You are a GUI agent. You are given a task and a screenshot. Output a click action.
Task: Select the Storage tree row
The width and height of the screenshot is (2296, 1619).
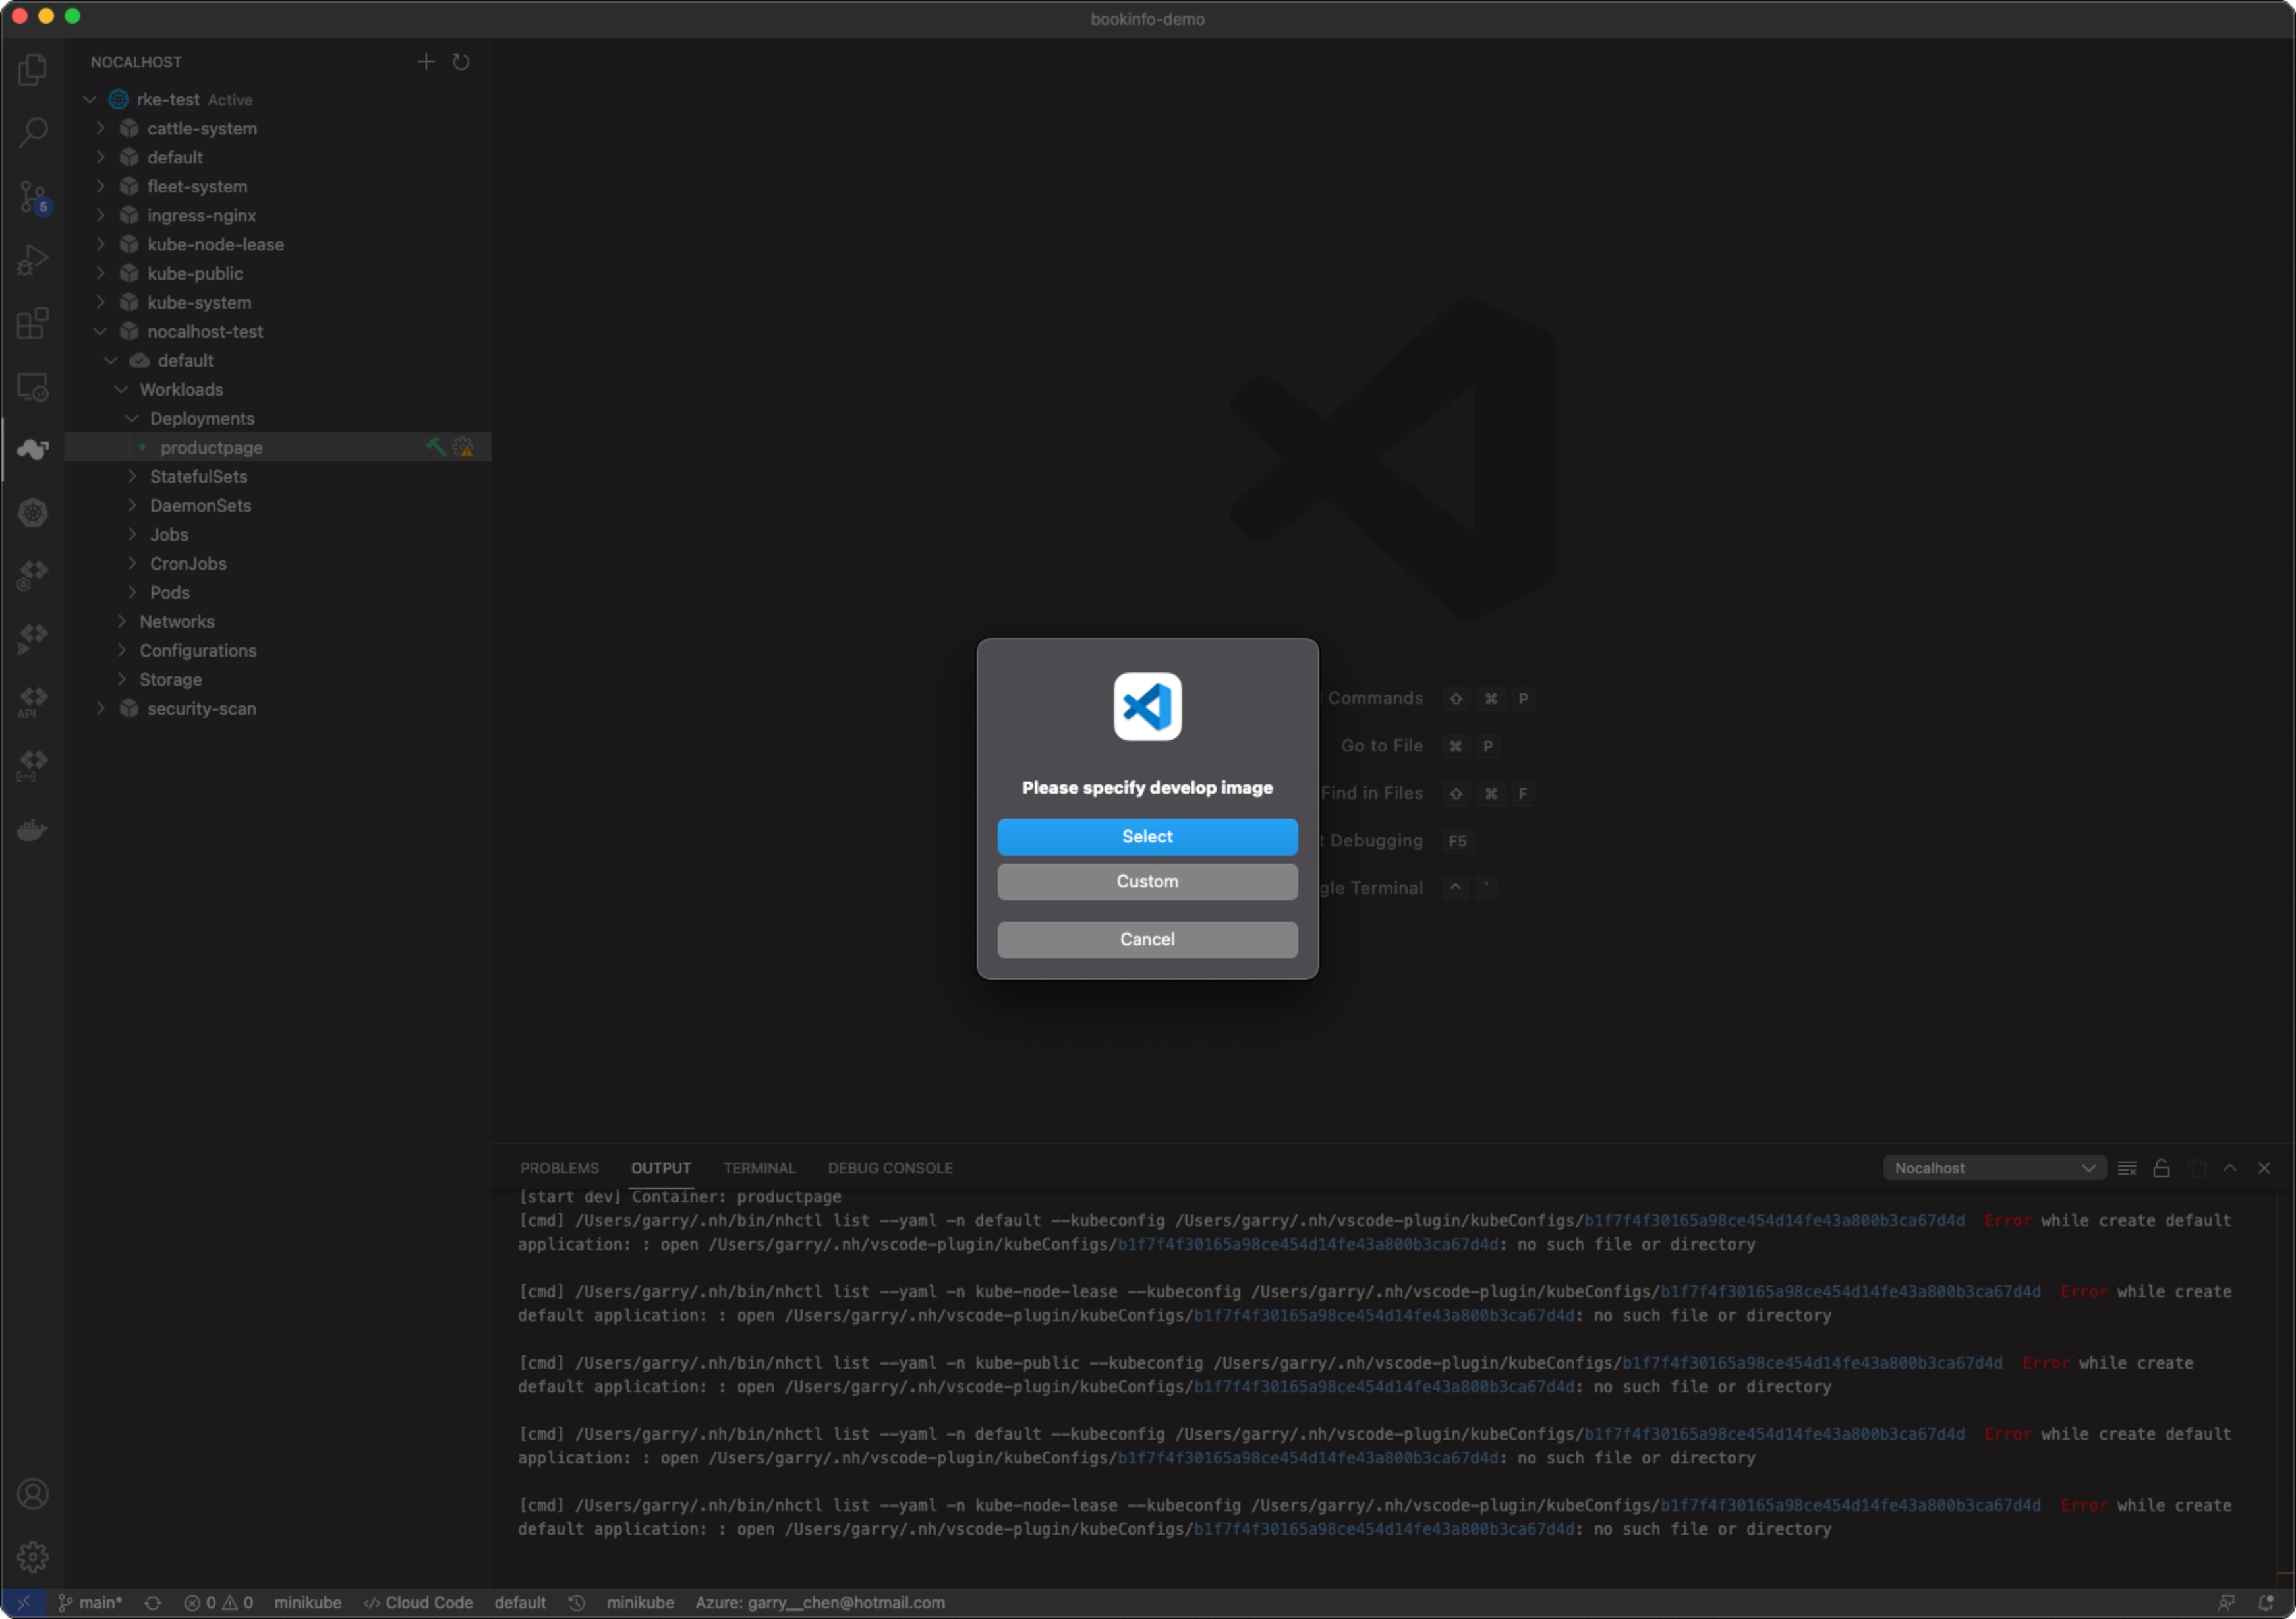coord(278,679)
